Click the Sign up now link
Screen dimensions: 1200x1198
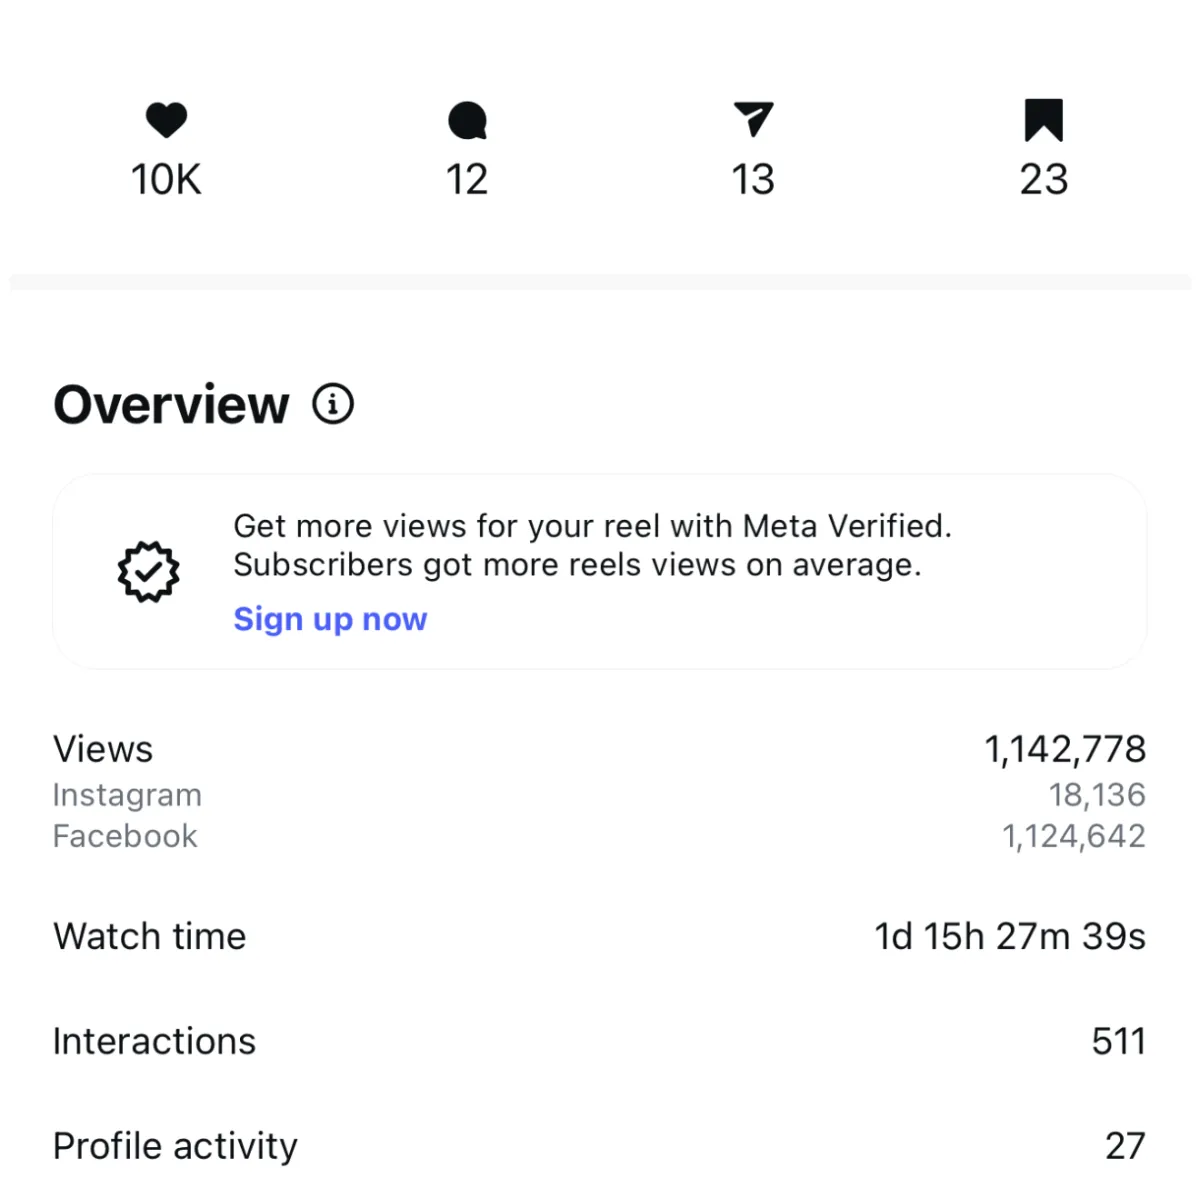(x=330, y=619)
